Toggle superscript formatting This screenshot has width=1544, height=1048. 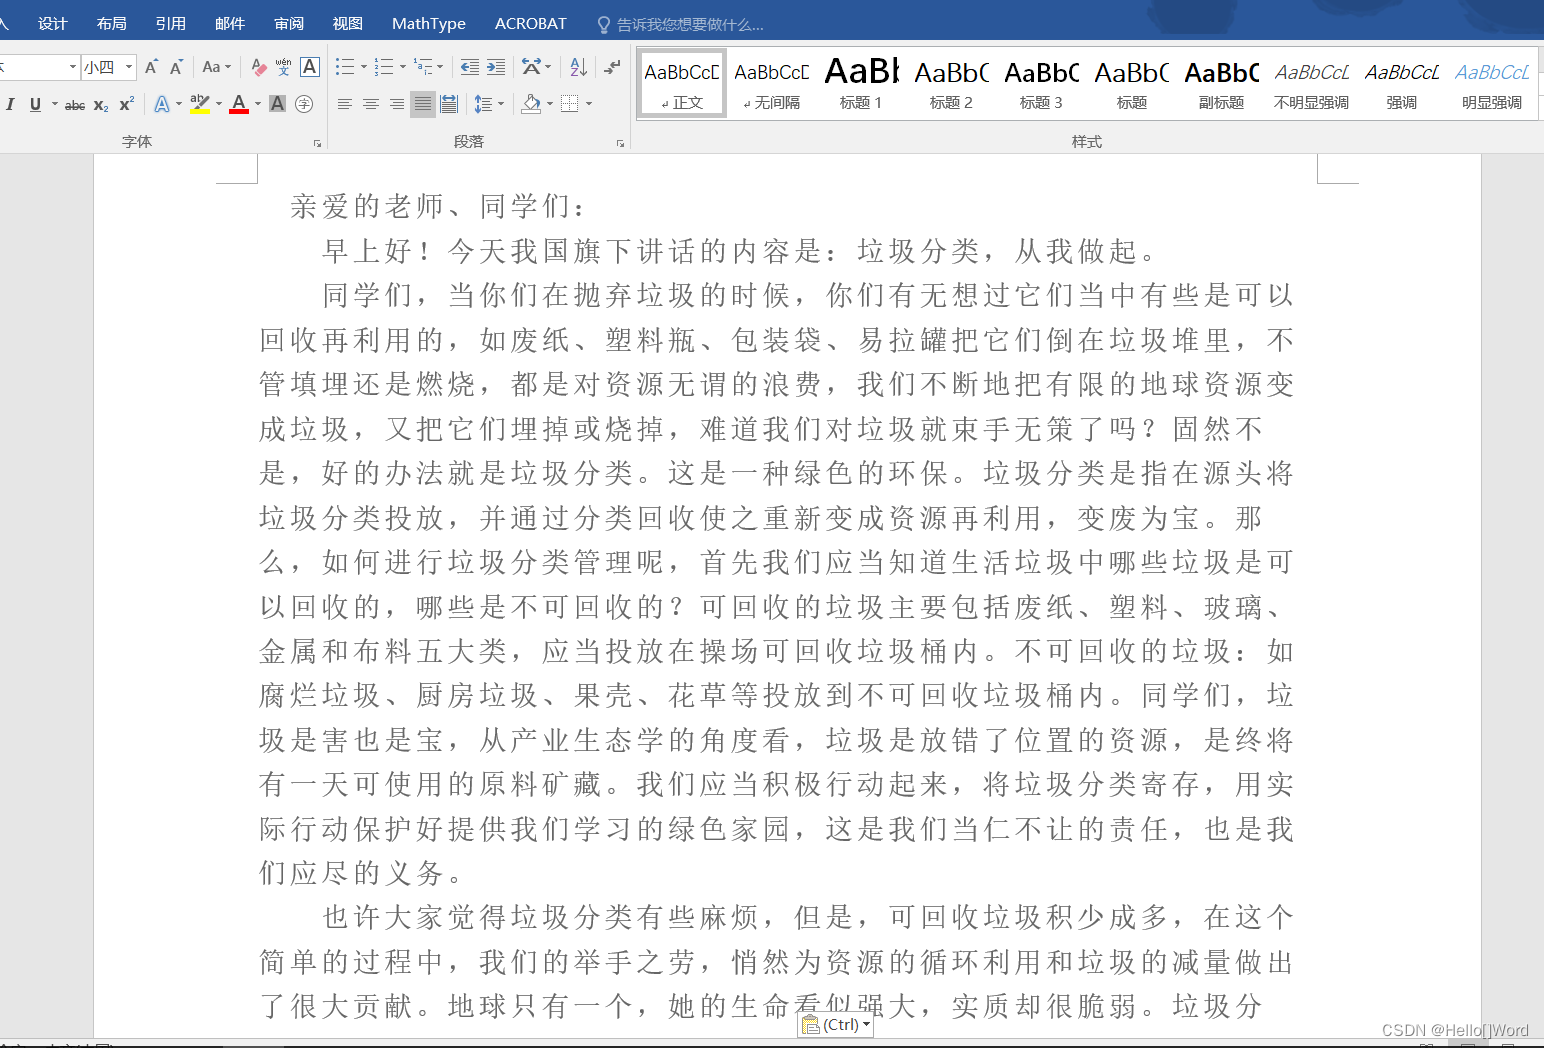pyautogui.click(x=126, y=104)
